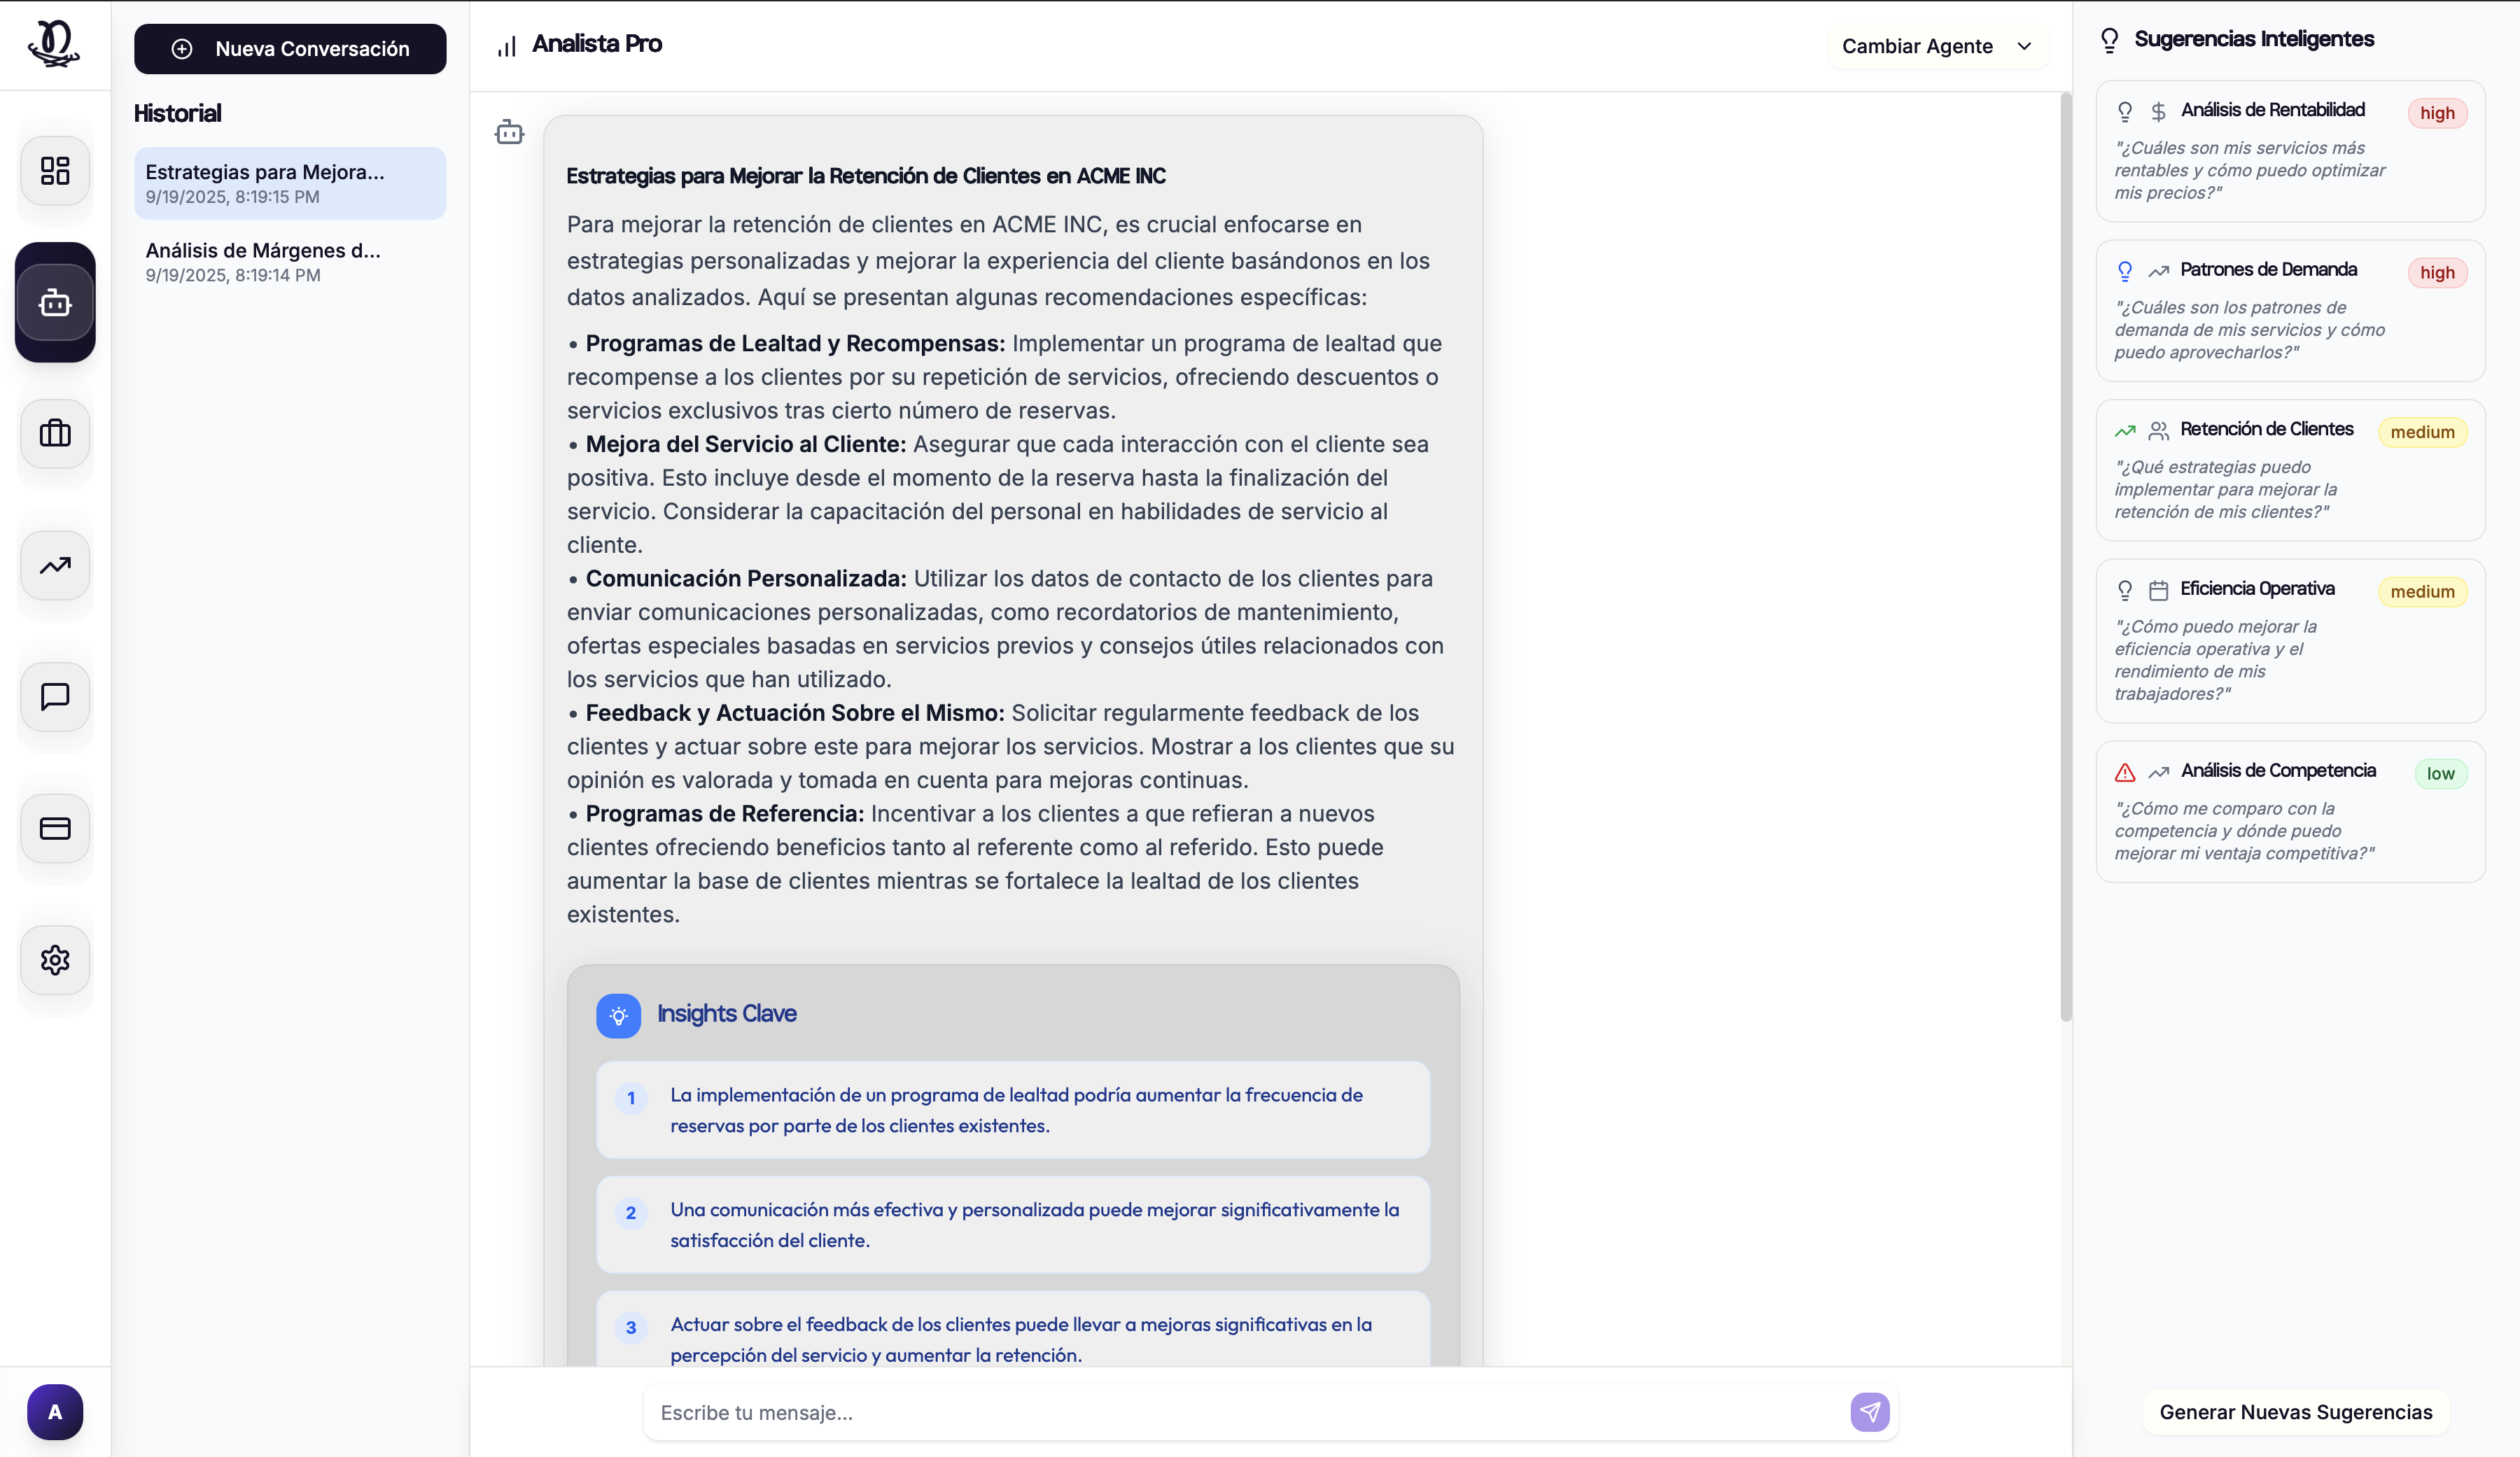Image resolution: width=2520 pixels, height=1457 pixels.
Task: Click the send message paper plane icon
Action: click(x=1870, y=1412)
